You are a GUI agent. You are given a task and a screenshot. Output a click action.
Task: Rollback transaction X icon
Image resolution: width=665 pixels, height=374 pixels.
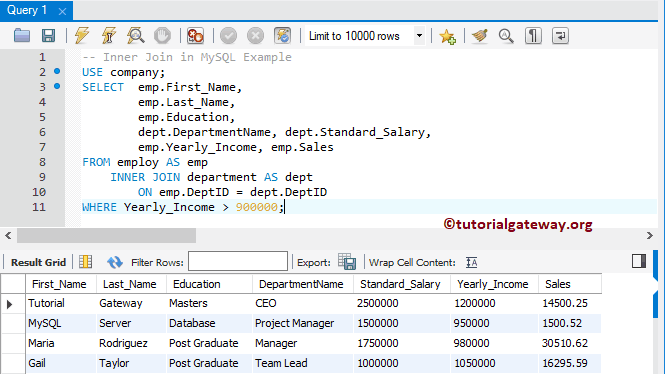[255, 36]
